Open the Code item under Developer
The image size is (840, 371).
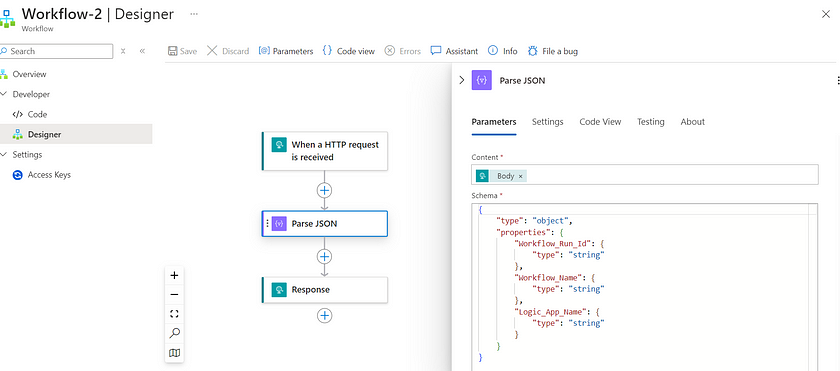[38, 114]
